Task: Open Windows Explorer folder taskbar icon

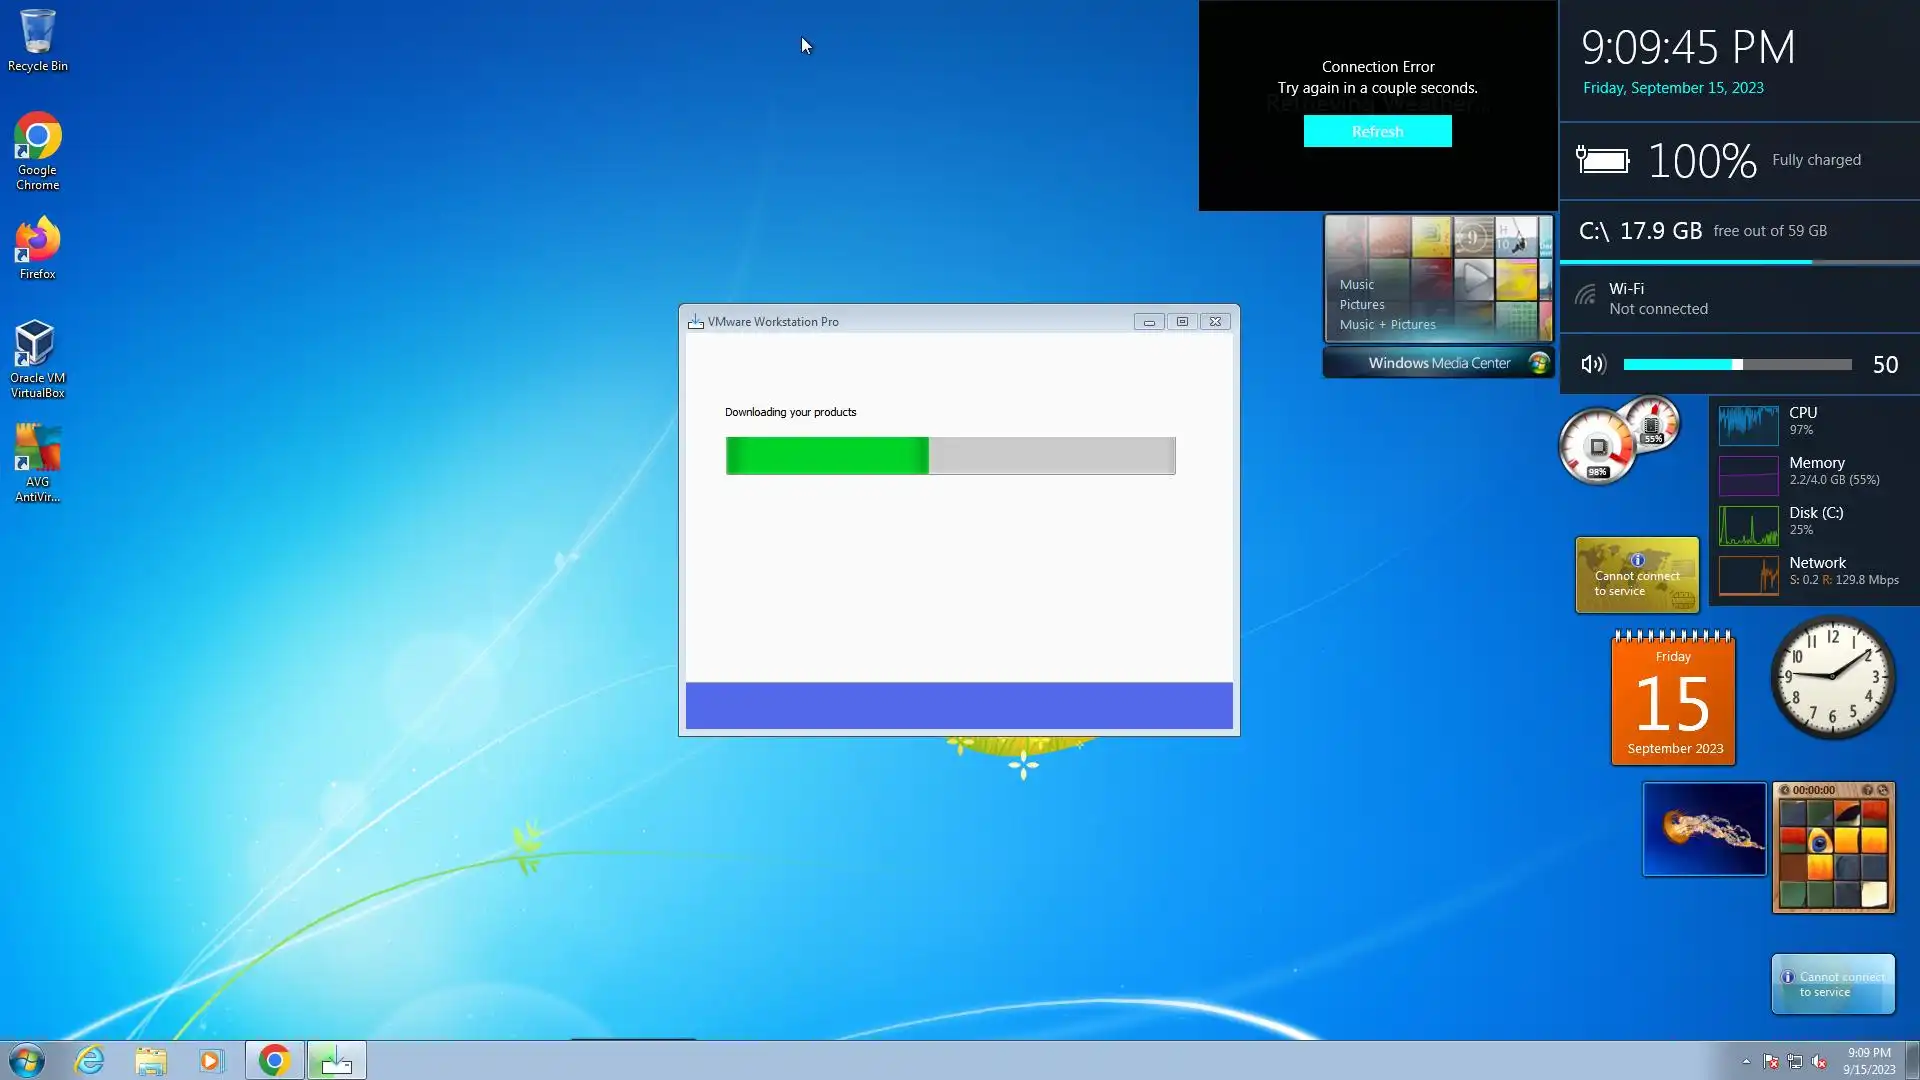Action: (151, 1060)
